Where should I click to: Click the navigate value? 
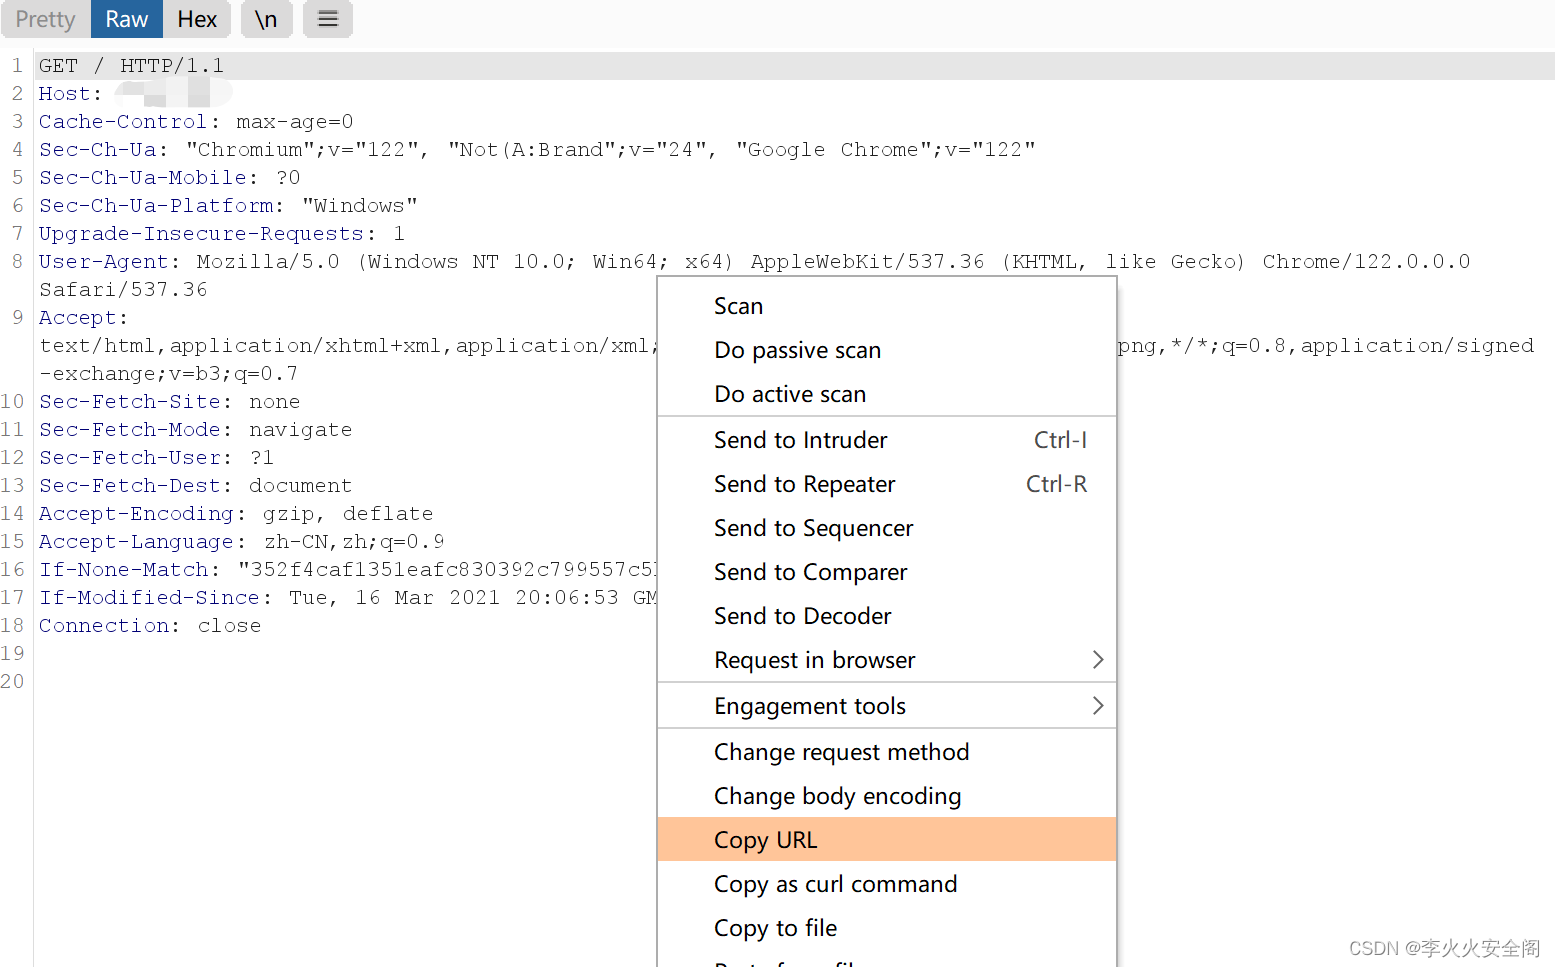coord(301,430)
